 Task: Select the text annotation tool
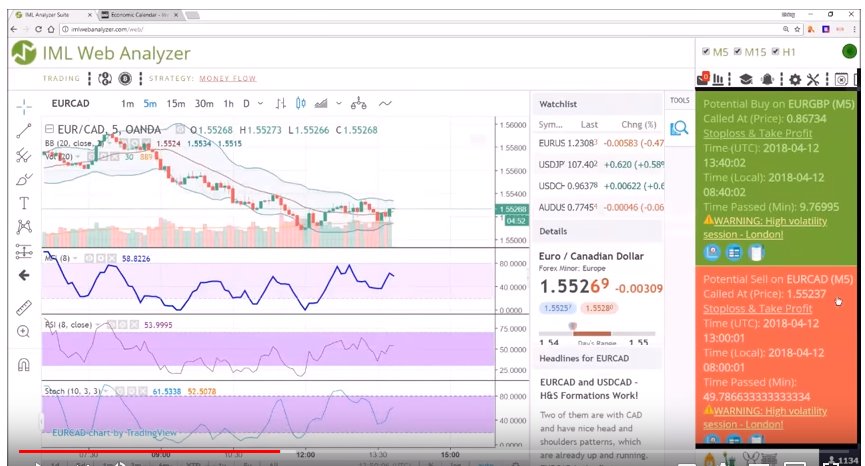tap(24, 203)
